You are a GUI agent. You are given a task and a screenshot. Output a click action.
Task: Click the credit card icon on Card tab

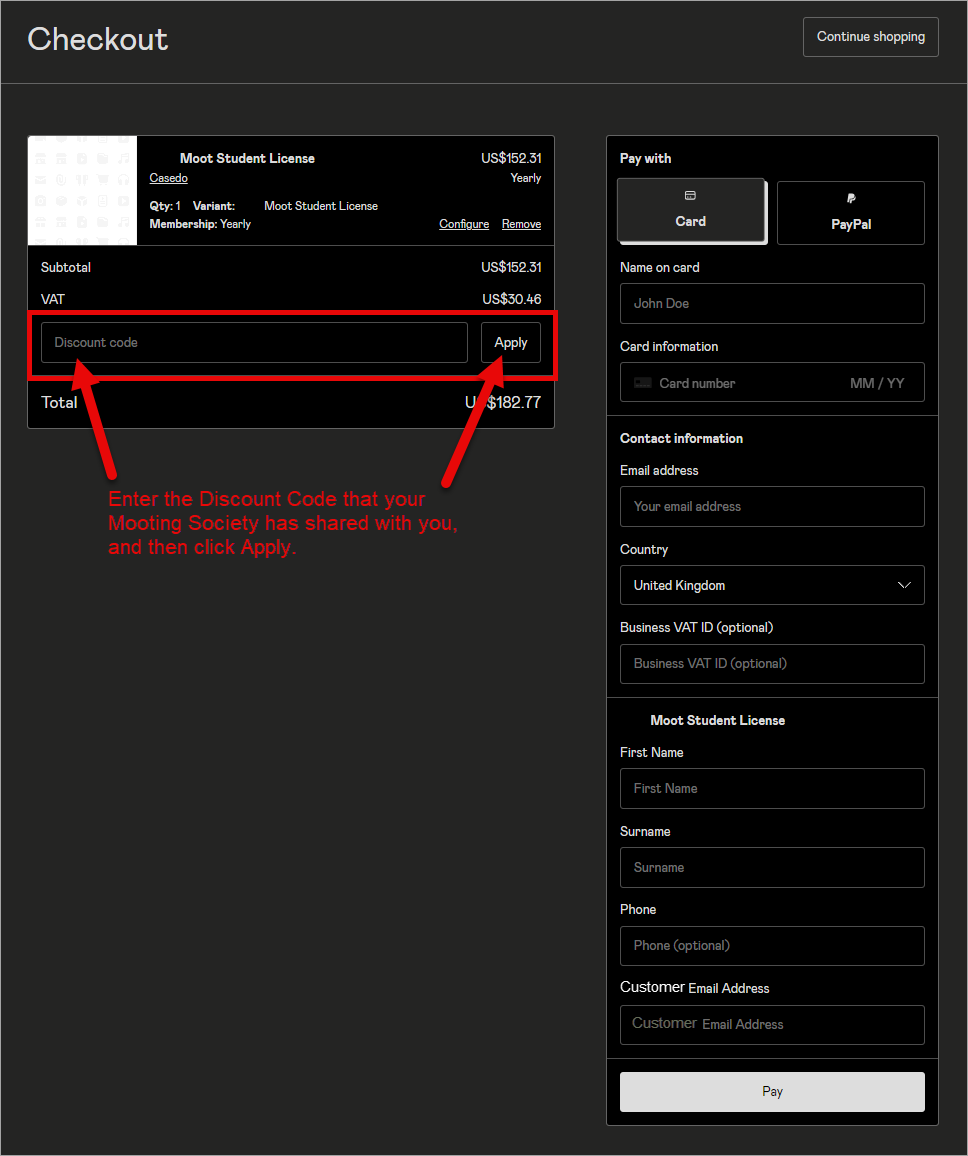(690, 195)
